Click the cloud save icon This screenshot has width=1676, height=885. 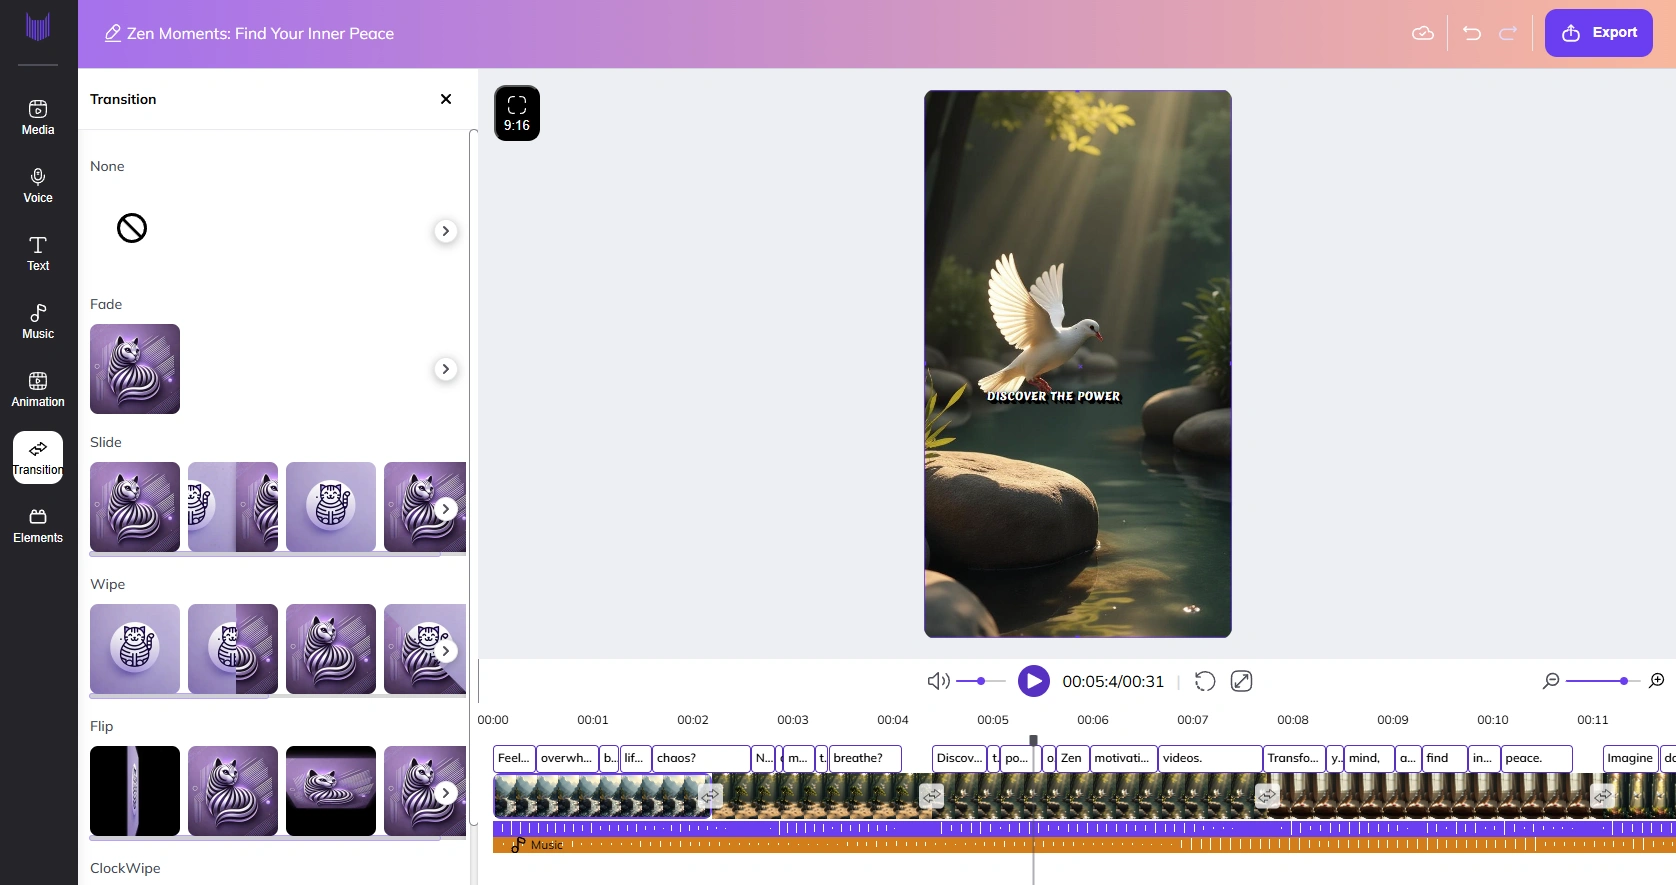tap(1423, 33)
